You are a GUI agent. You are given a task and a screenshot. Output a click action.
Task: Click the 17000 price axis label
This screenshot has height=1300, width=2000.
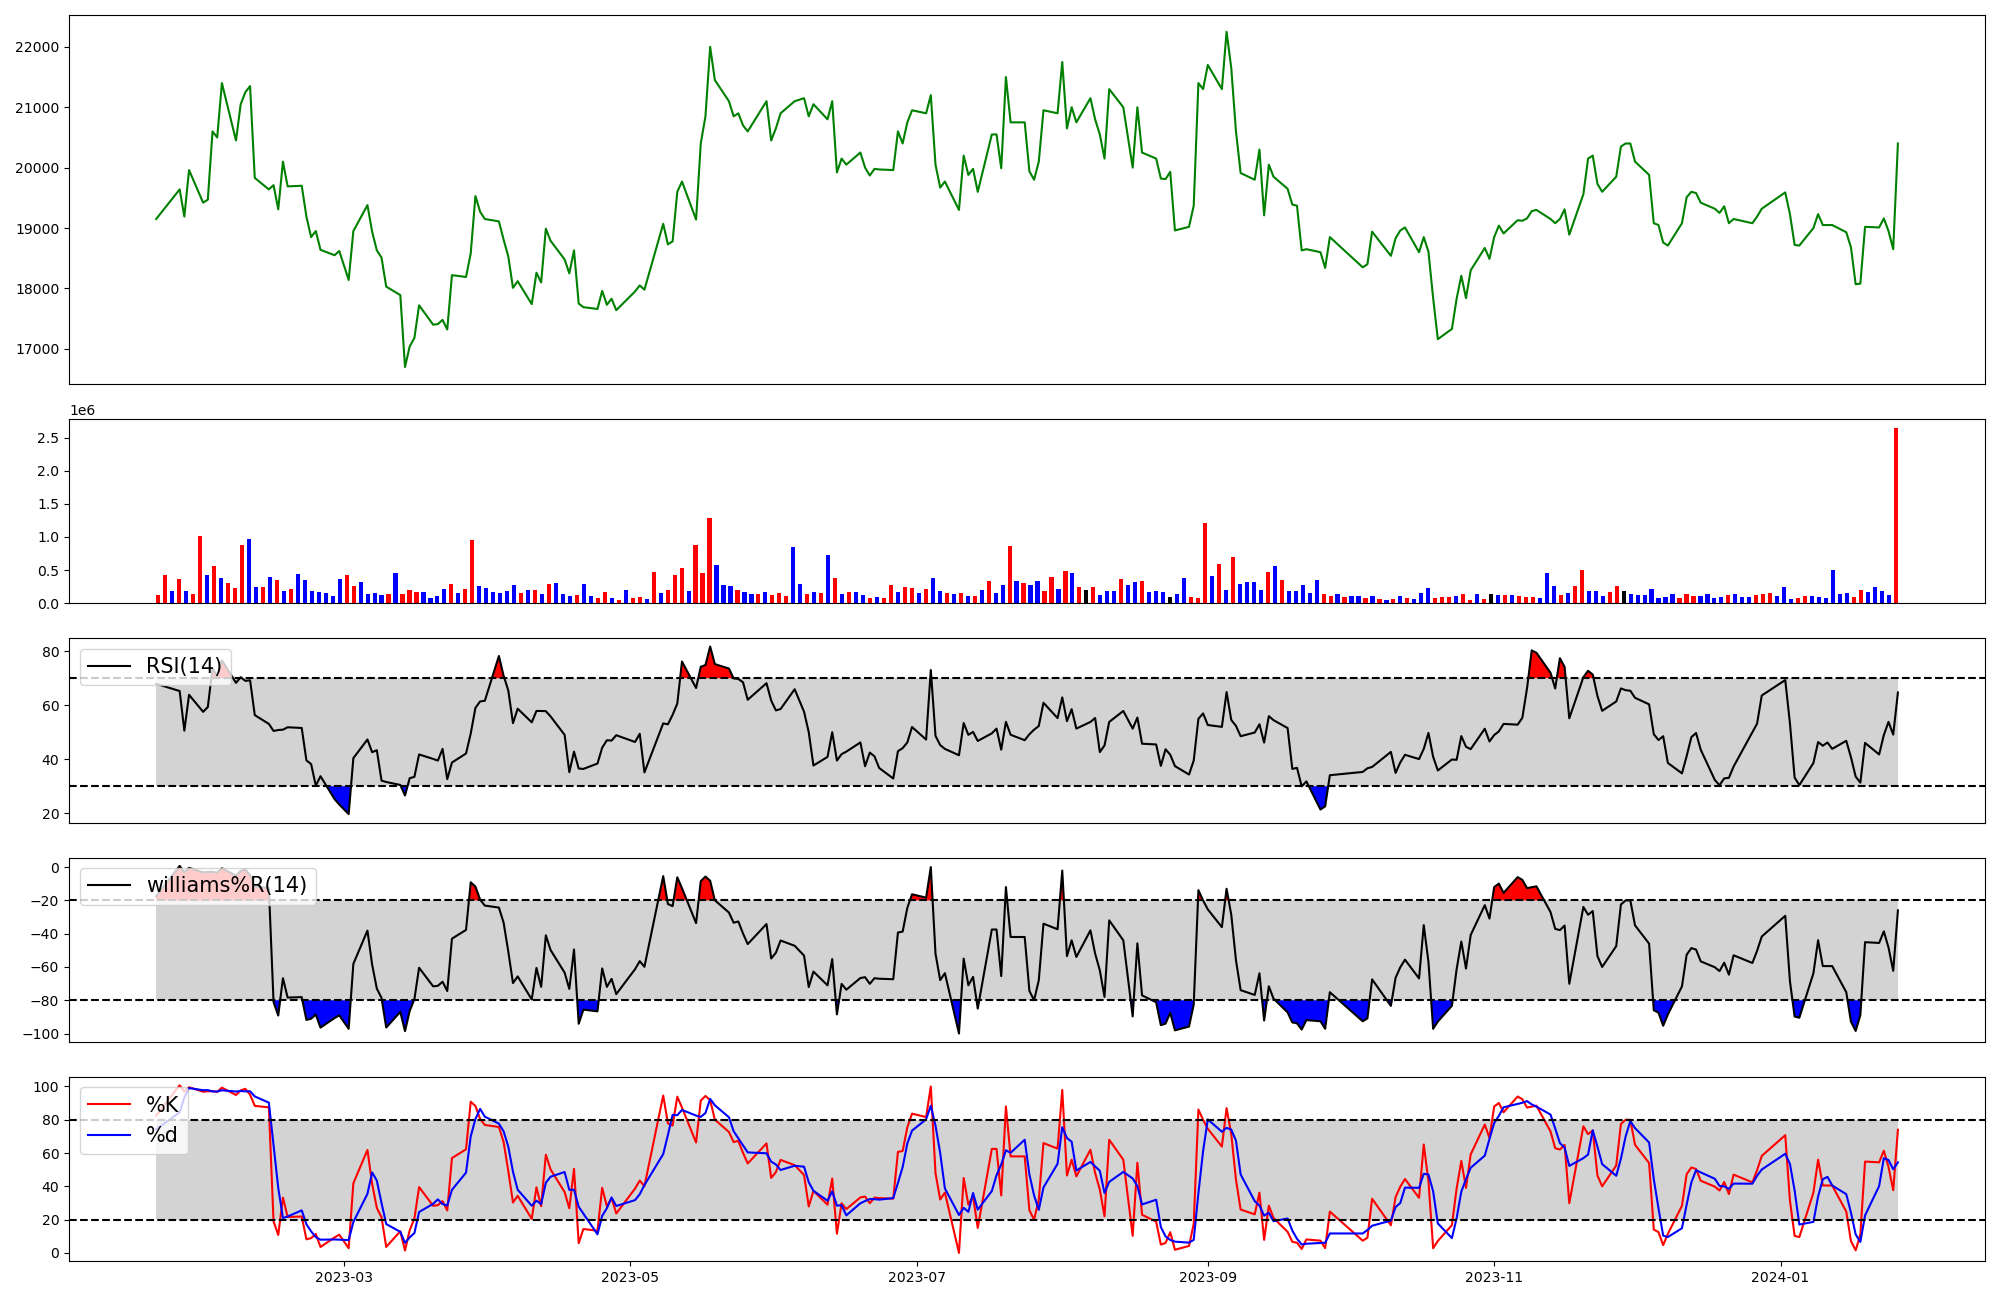pos(37,350)
